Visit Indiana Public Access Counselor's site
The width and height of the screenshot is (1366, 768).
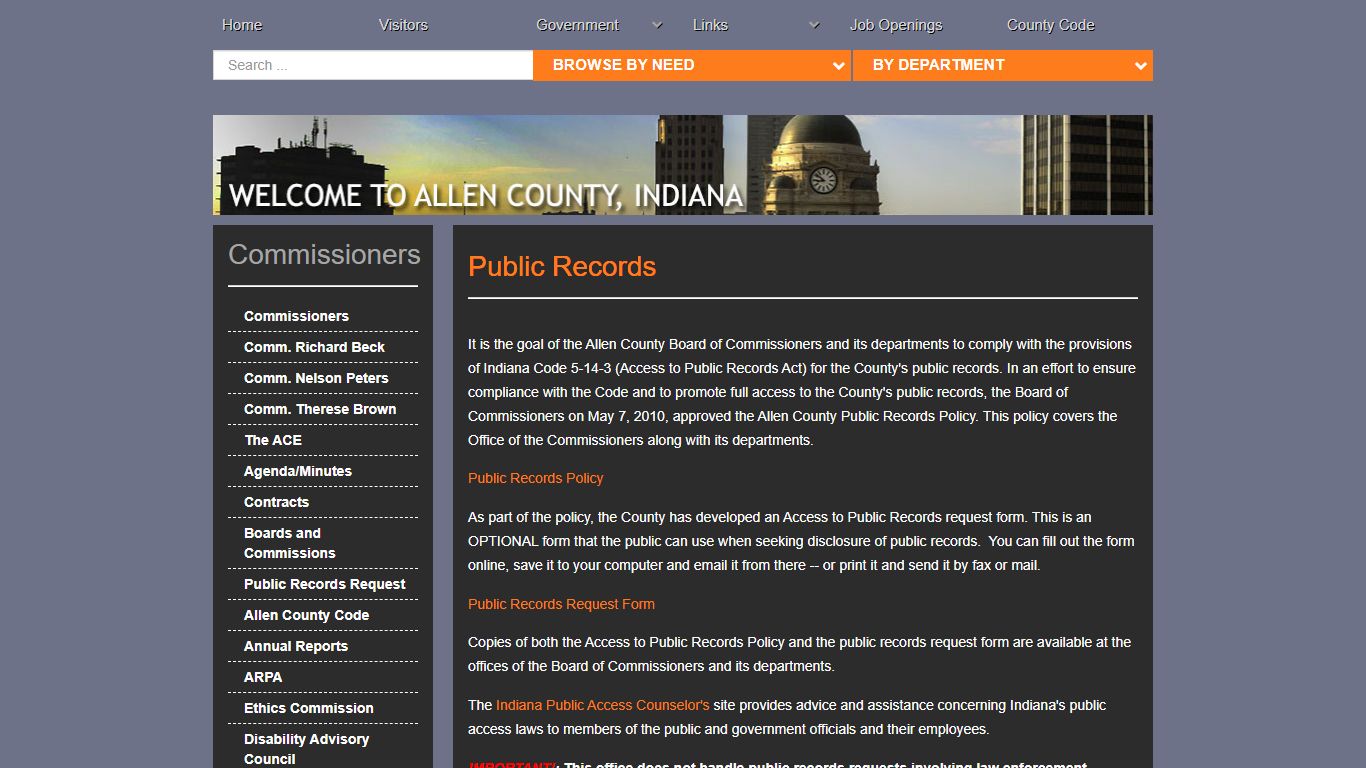tap(602, 705)
